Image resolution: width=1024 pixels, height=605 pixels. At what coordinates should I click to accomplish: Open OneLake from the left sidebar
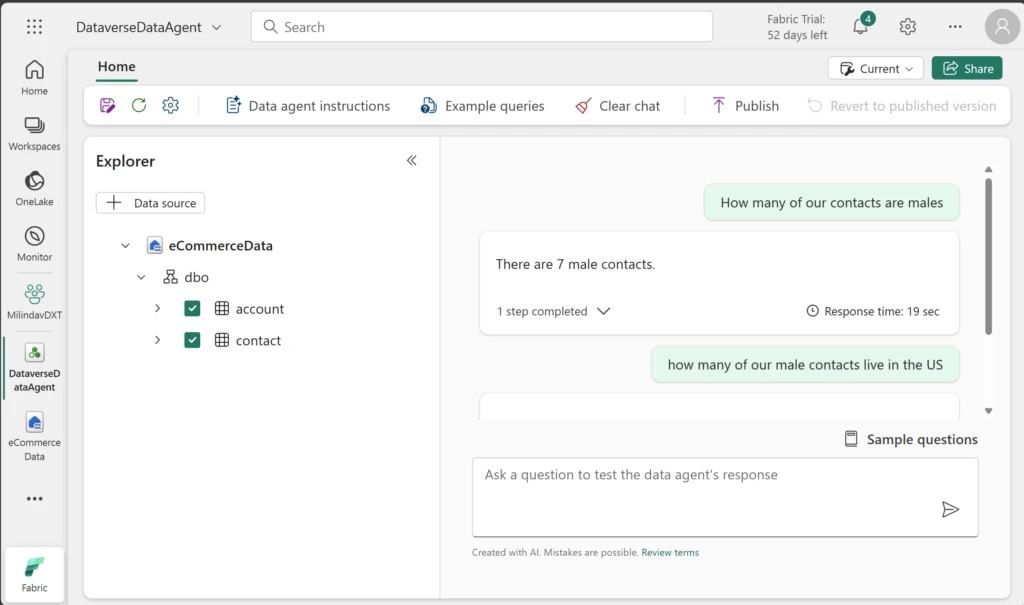pyautogui.click(x=33, y=190)
